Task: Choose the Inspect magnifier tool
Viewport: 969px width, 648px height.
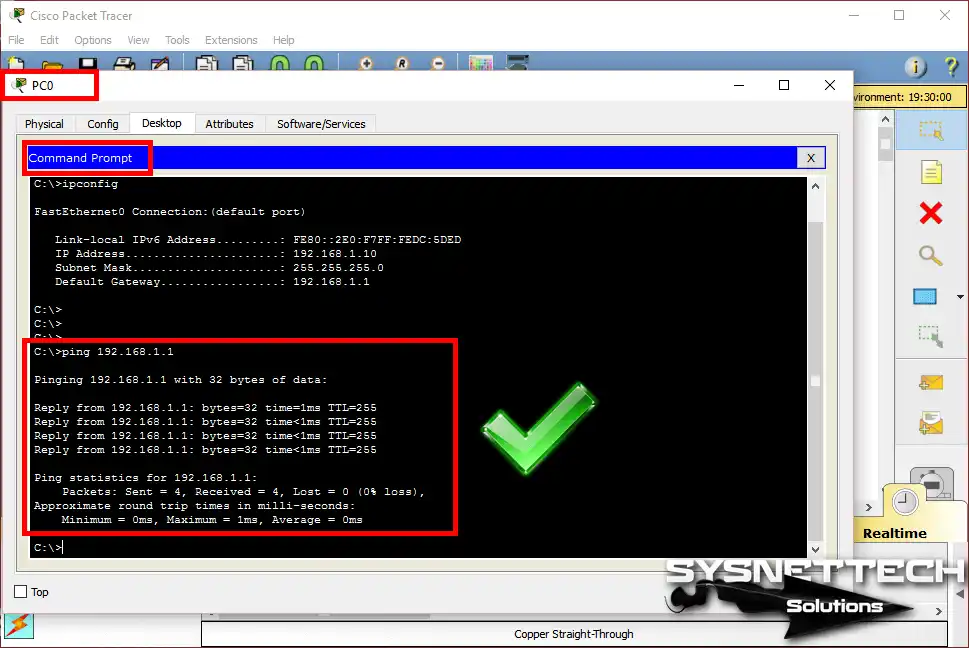Action: [x=931, y=255]
